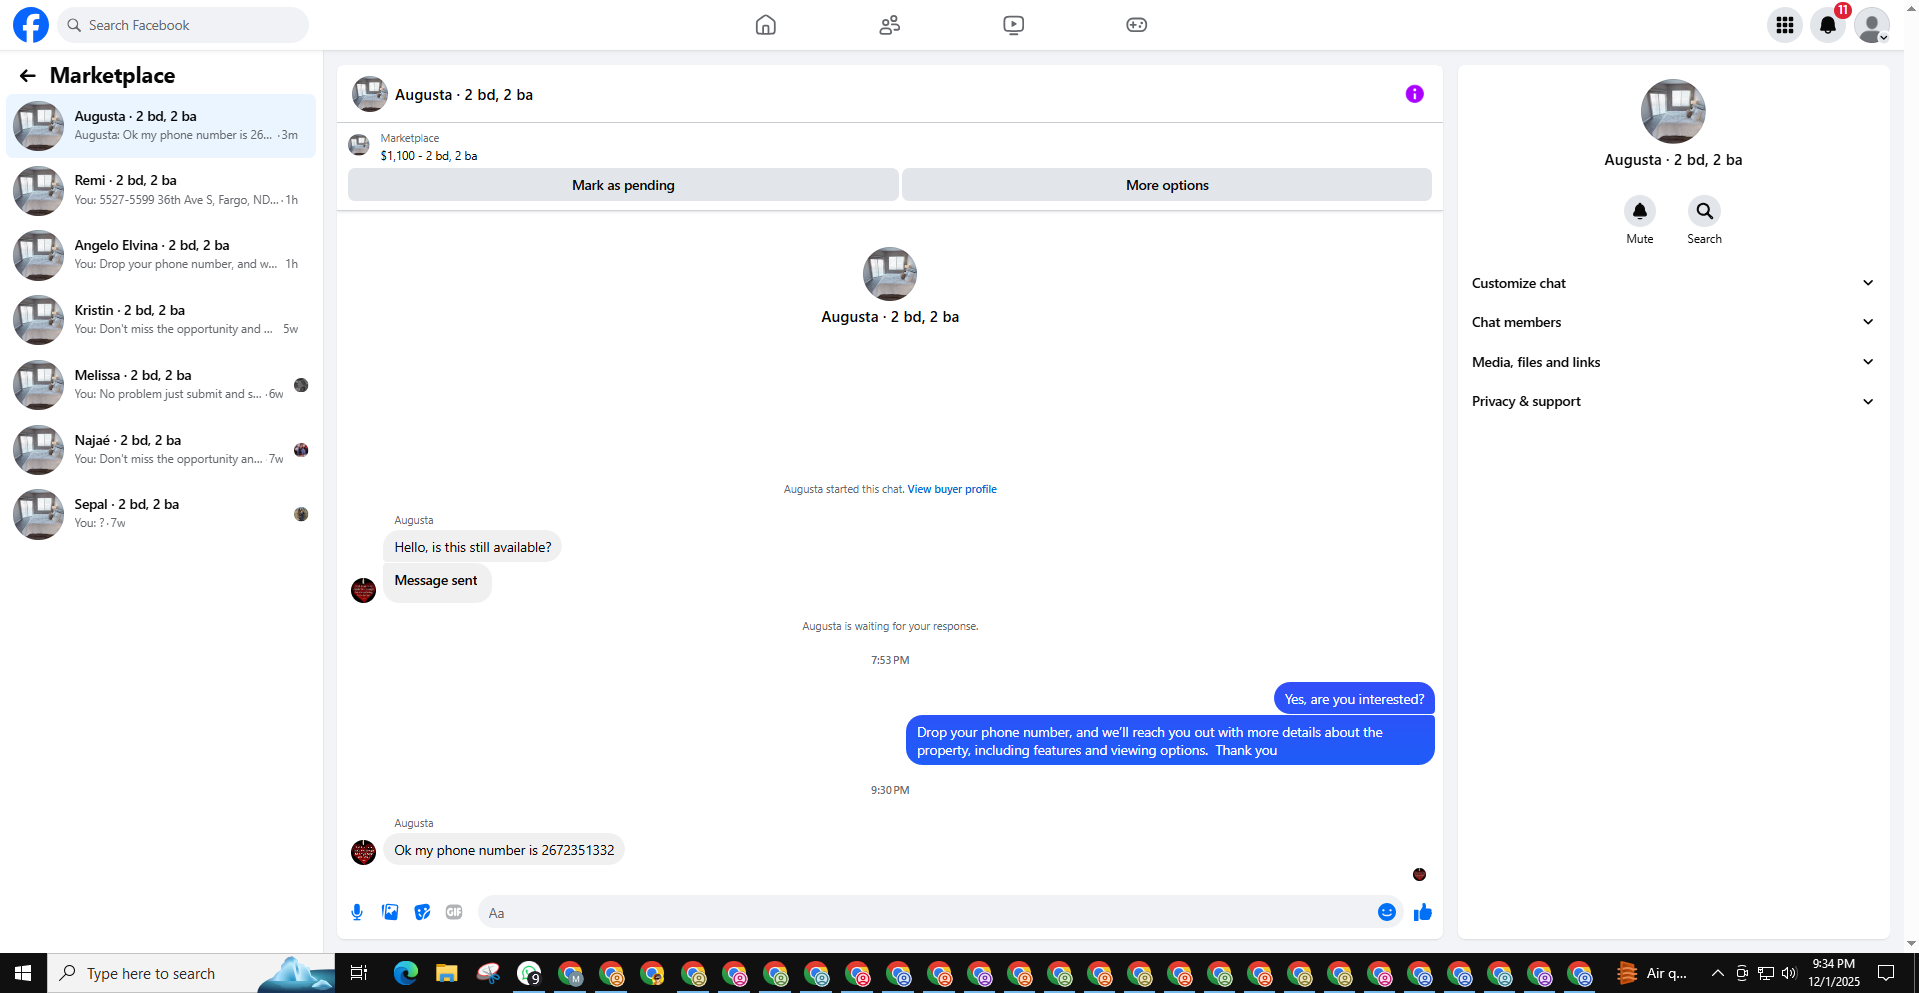Click the Aa message input field
1919x993 pixels.
click(x=926, y=912)
